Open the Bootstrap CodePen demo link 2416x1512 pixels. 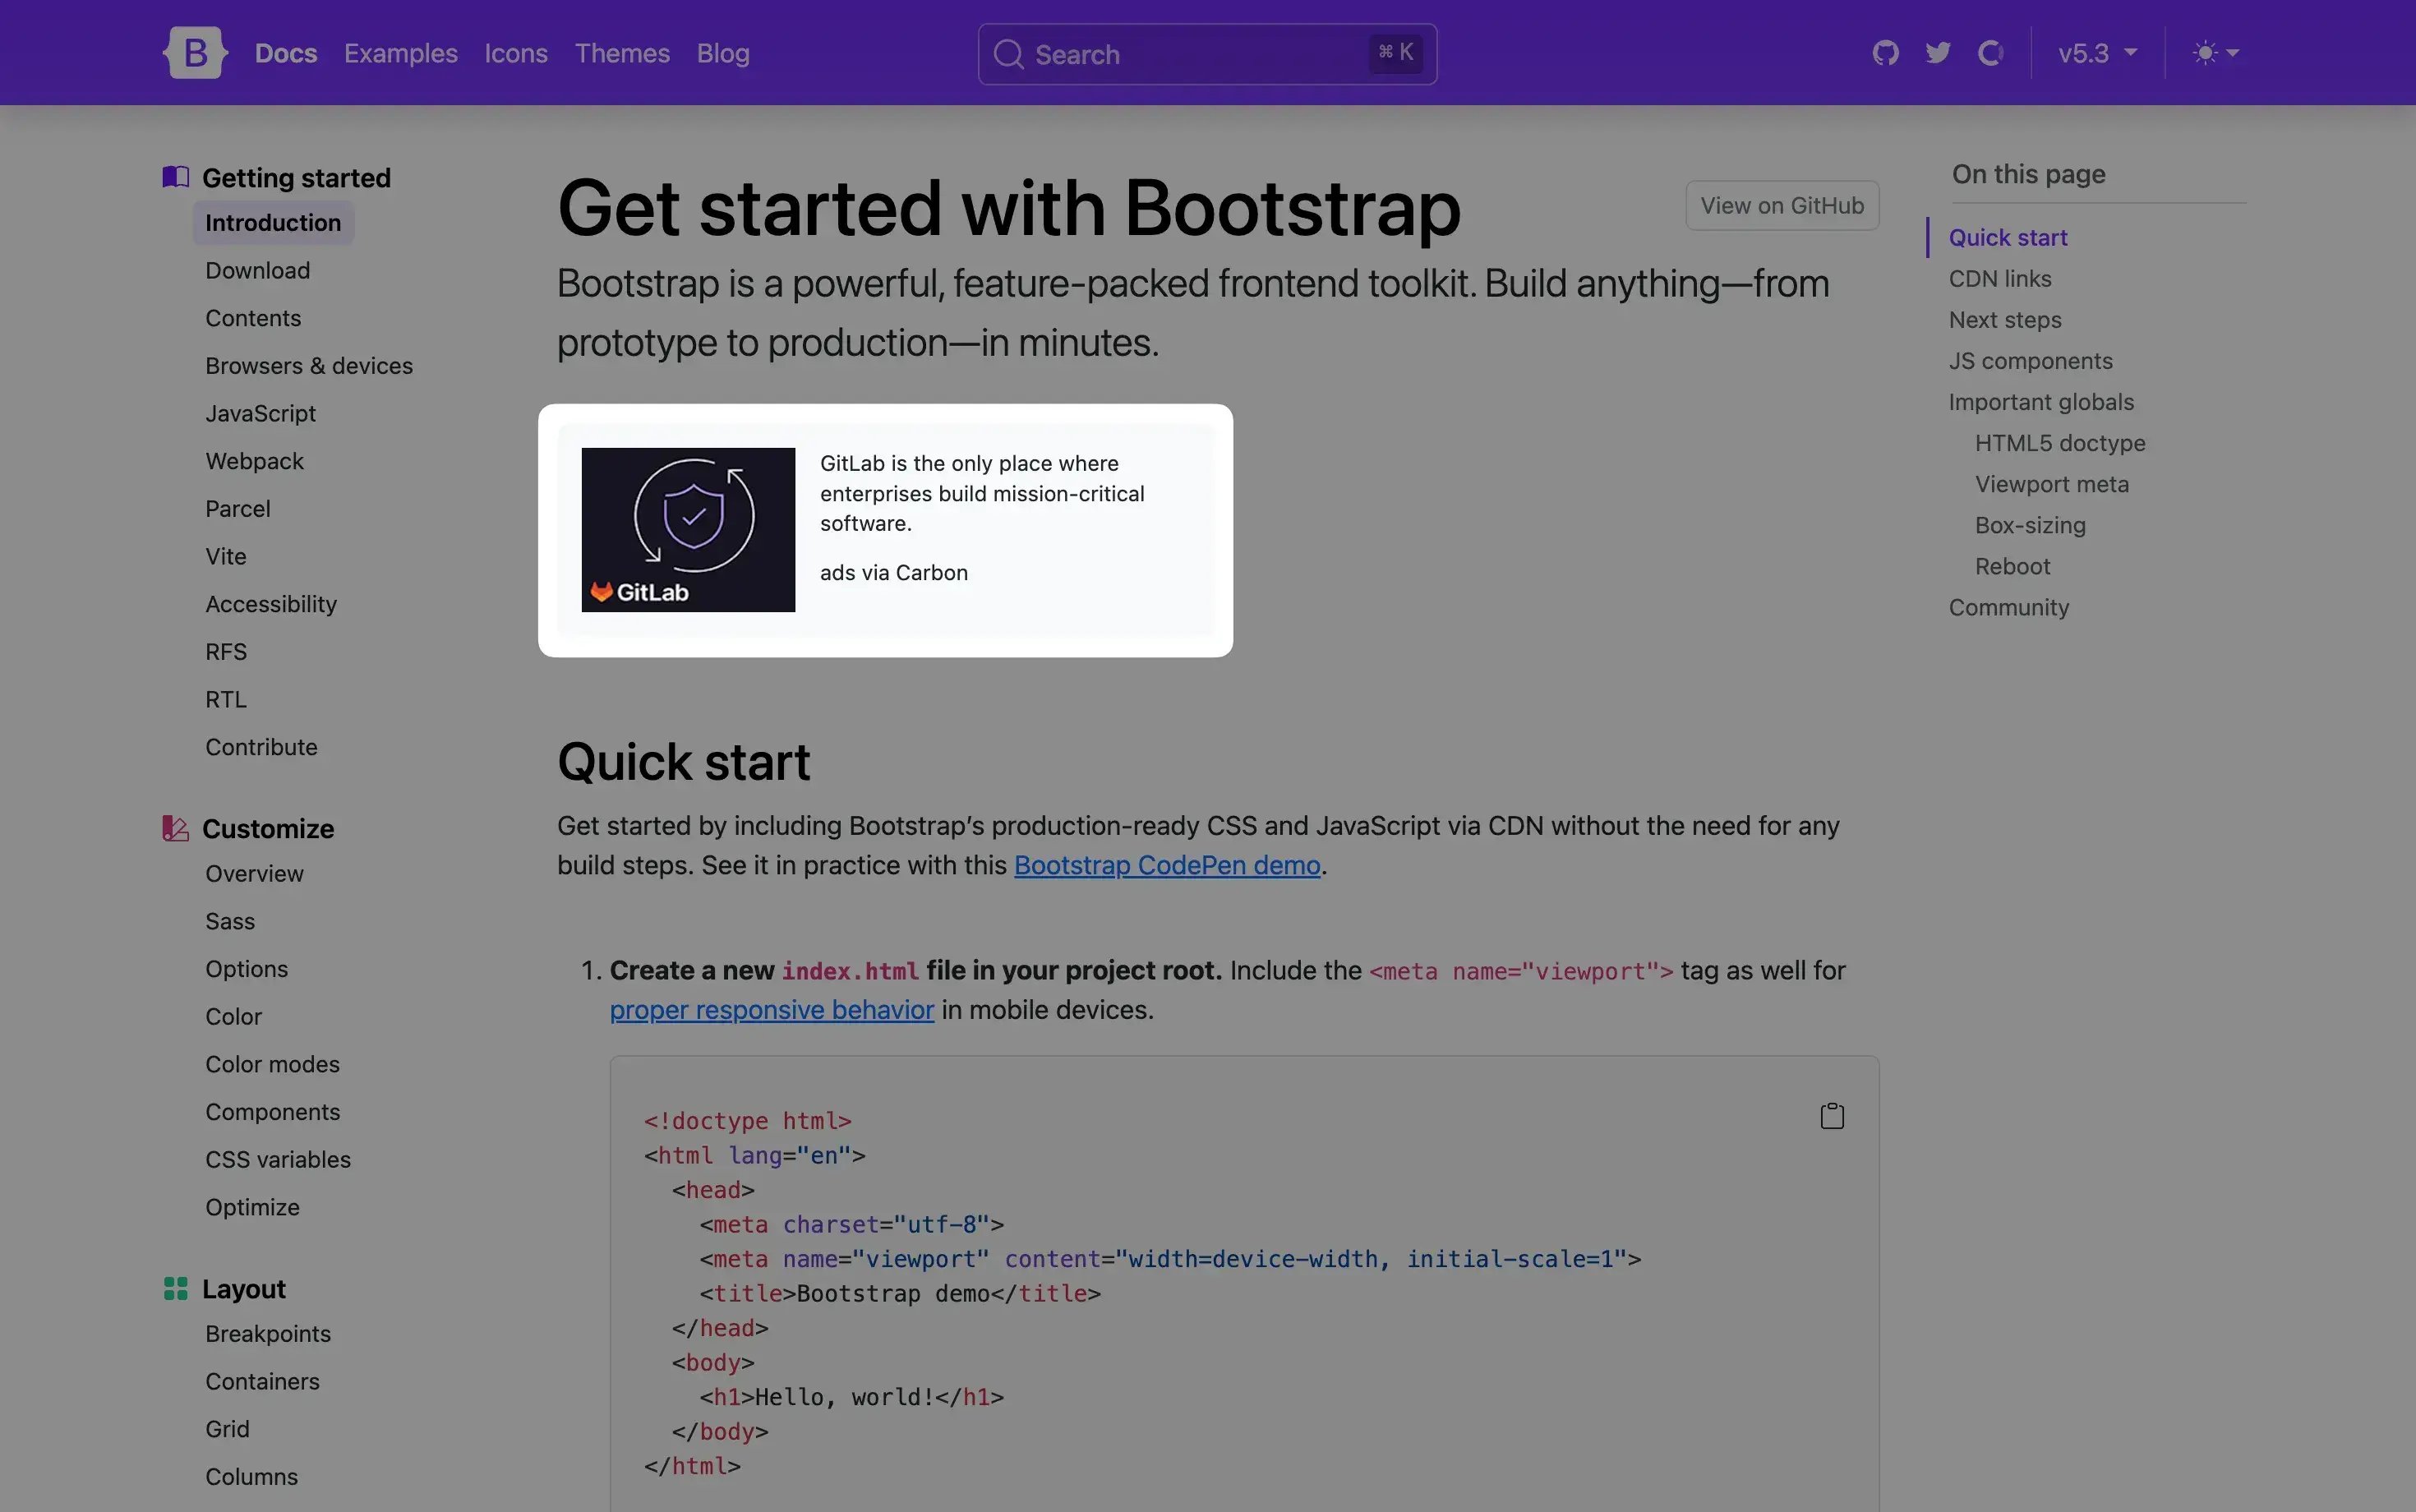tap(1167, 865)
